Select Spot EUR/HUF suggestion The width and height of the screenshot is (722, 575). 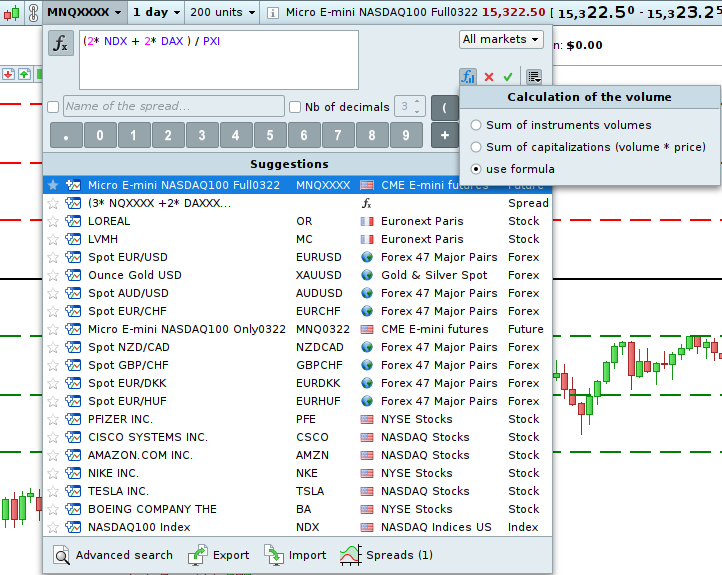pyautogui.click(x=297, y=401)
